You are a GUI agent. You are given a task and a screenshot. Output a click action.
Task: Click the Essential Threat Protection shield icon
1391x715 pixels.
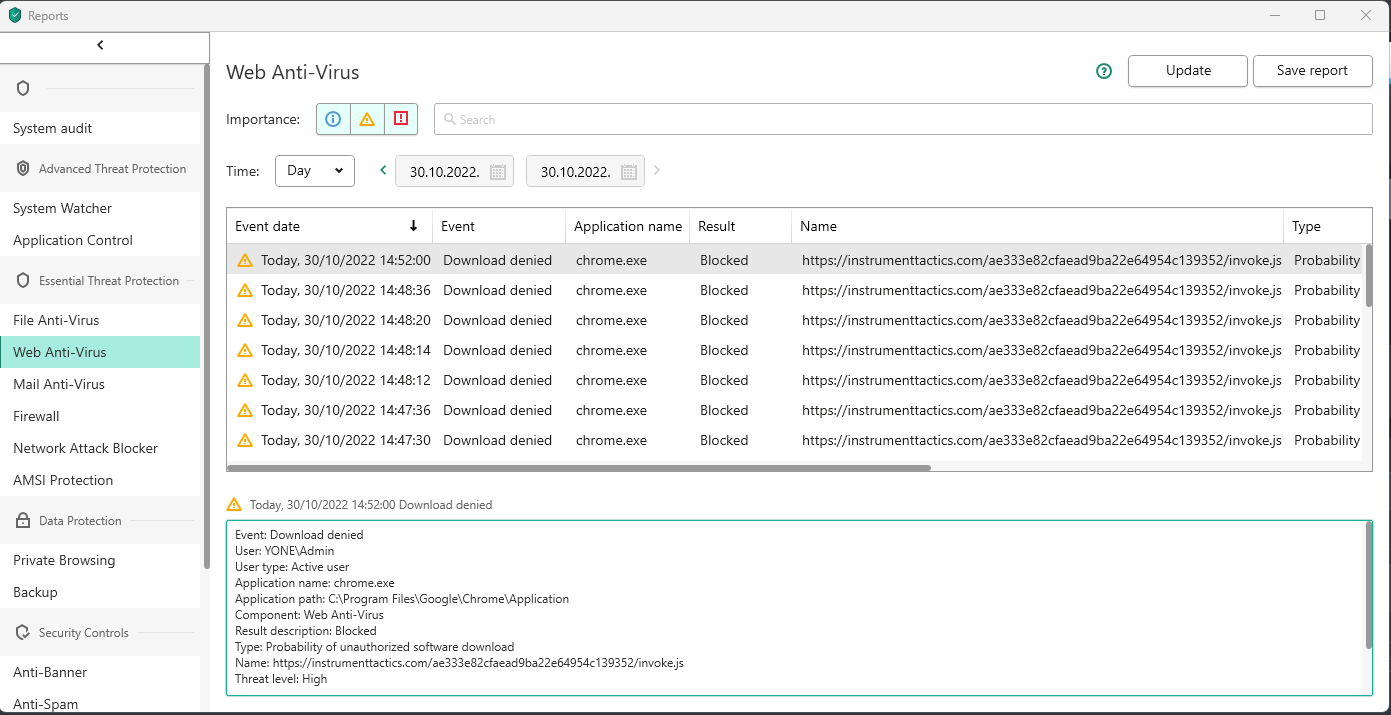(x=23, y=281)
